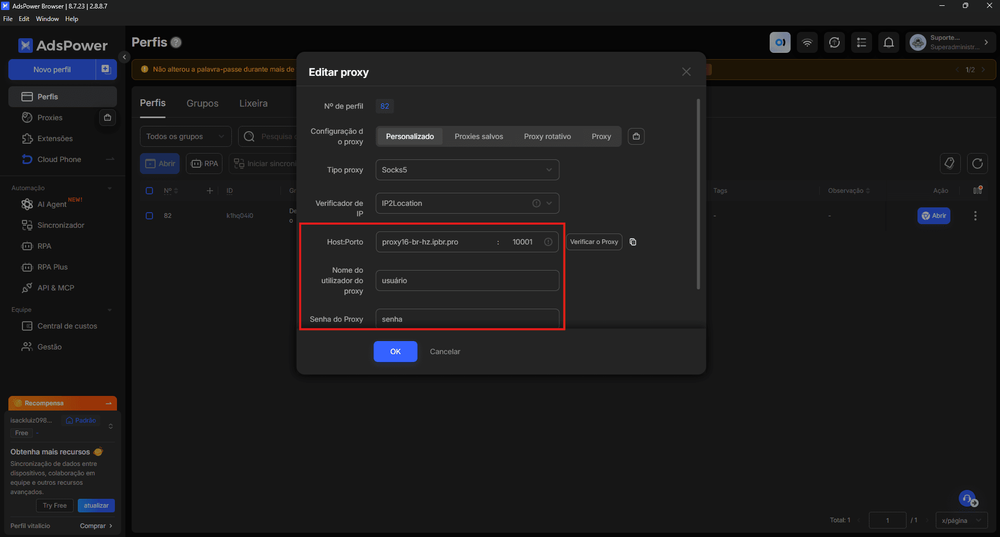Screen dimensions: 1000x537
Task: Click the tag icon above profile table
Action: pyautogui.click(x=950, y=164)
